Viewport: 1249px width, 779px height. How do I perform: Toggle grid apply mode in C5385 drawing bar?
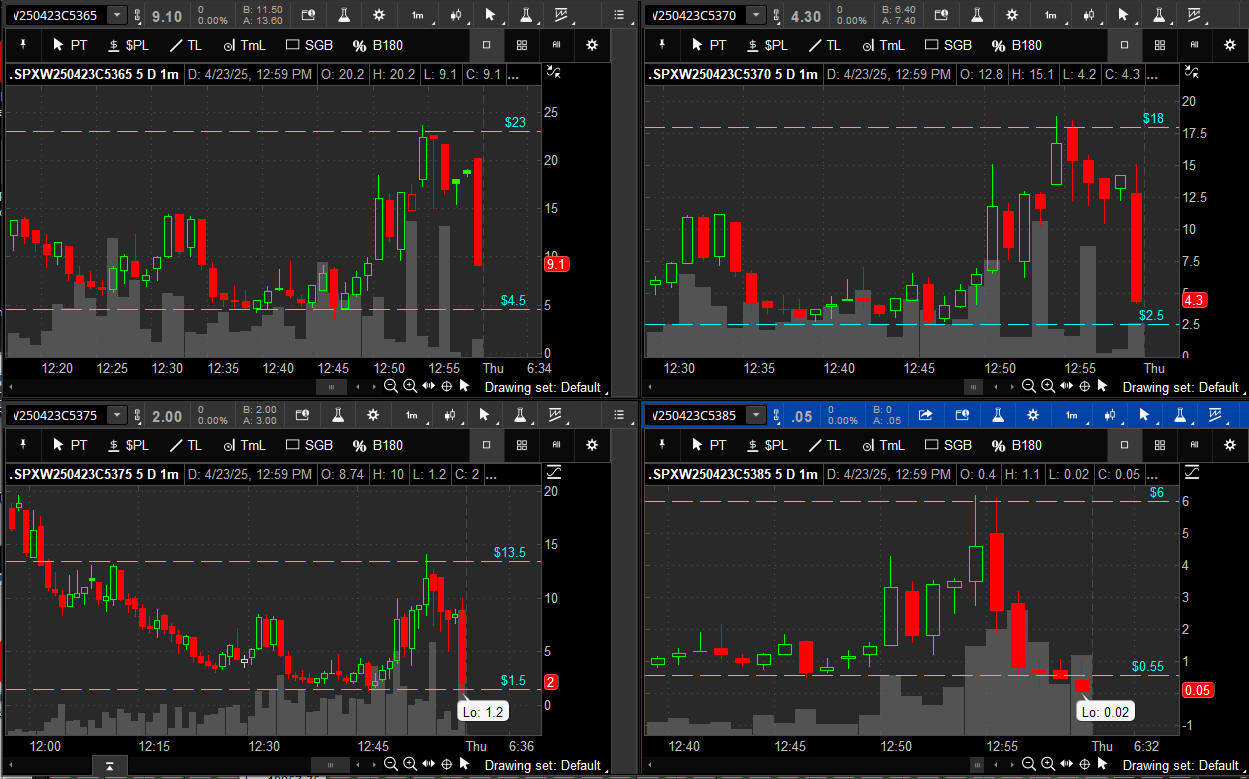coord(1160,445)
